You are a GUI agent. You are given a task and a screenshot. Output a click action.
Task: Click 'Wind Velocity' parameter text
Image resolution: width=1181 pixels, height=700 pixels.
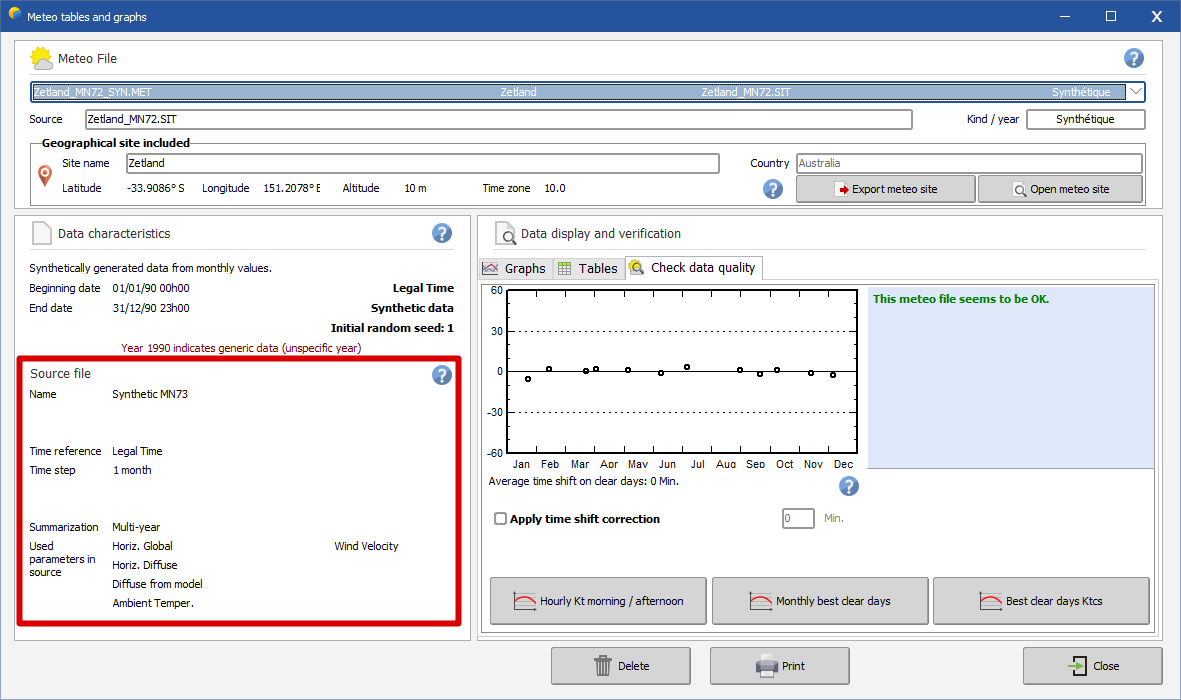[x=366, y=546]
